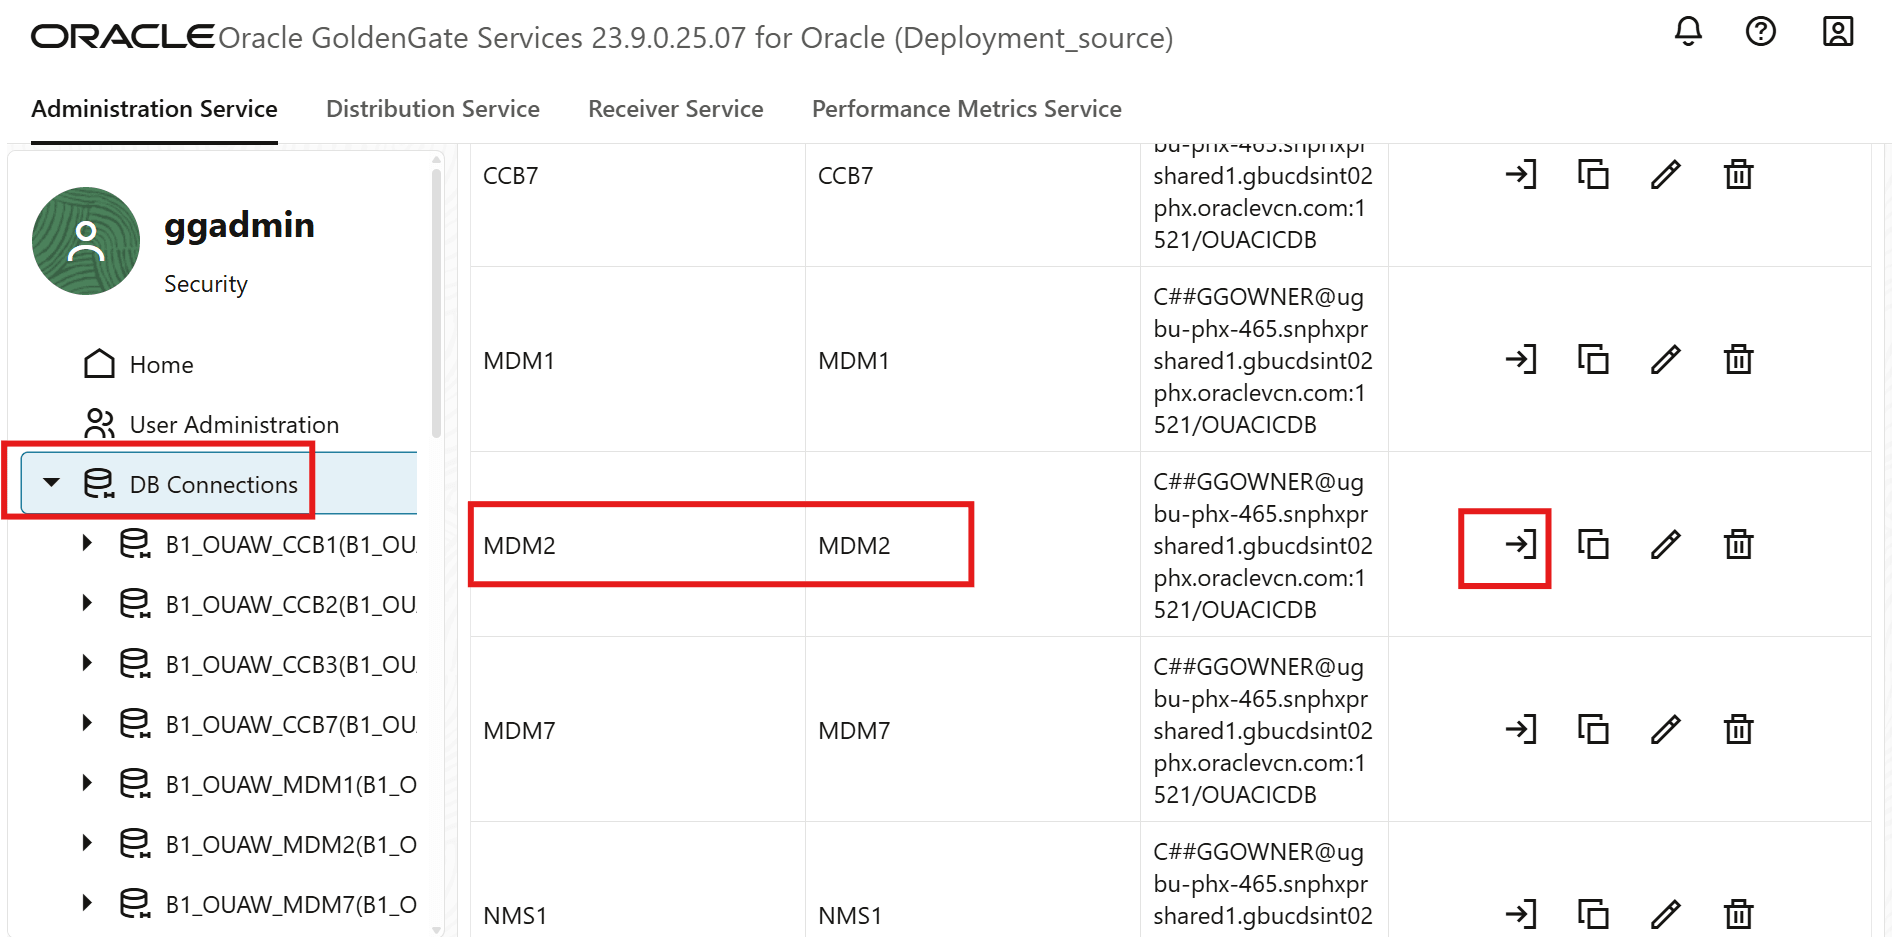Edit the NMS1 connection with pencil icon

point(1665,914)
